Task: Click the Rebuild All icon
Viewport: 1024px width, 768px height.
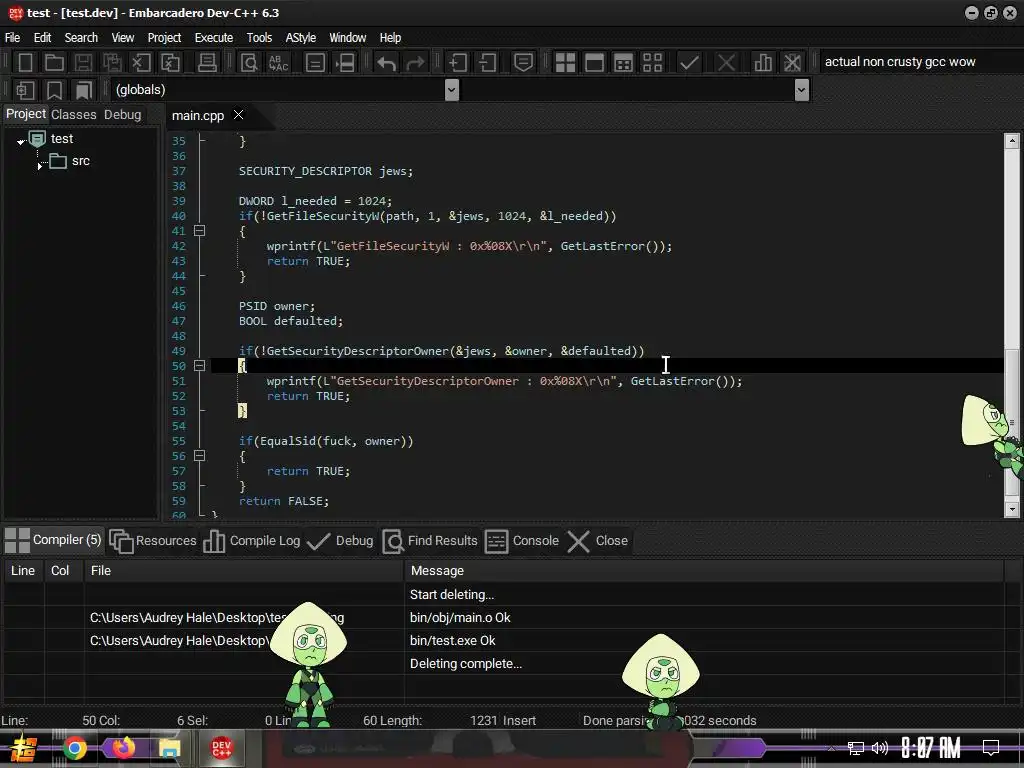Action: click(x=652, y=63)
